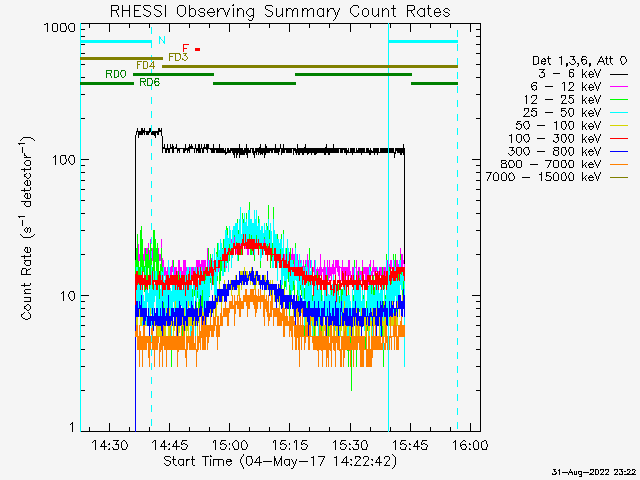
Task: Click the orange 800 - 7000 keV legend line
Action: (x=619, y=164)
